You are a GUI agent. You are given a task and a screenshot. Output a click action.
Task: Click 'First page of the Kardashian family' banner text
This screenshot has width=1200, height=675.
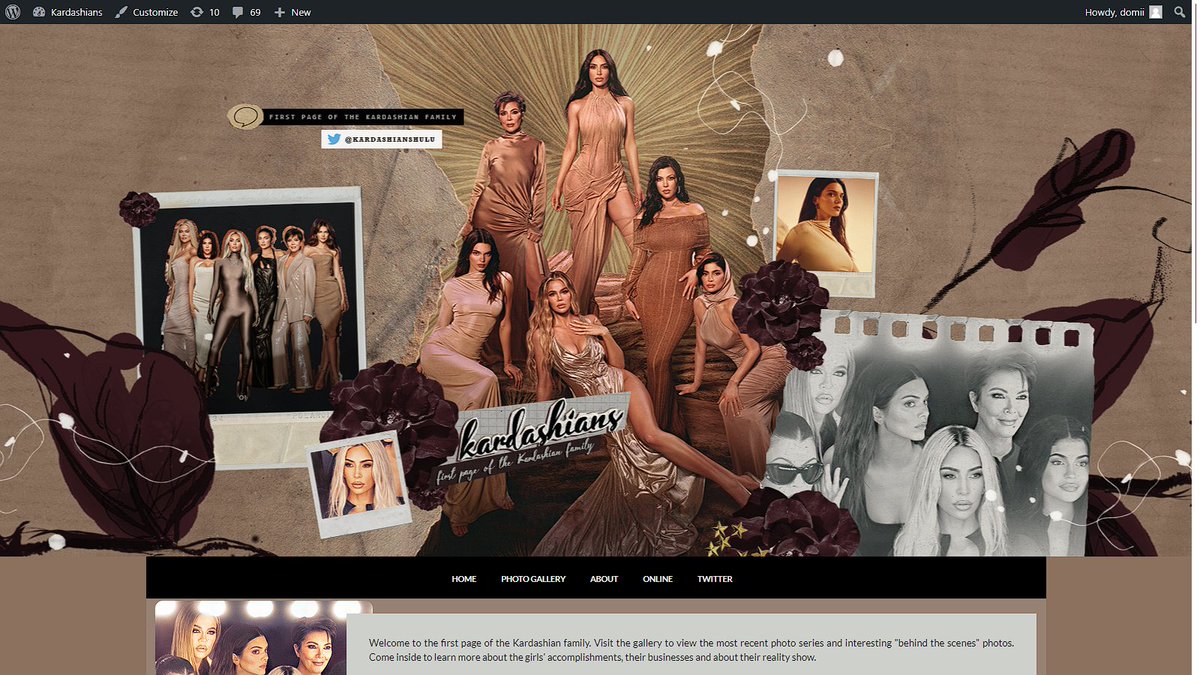[364, 117]
